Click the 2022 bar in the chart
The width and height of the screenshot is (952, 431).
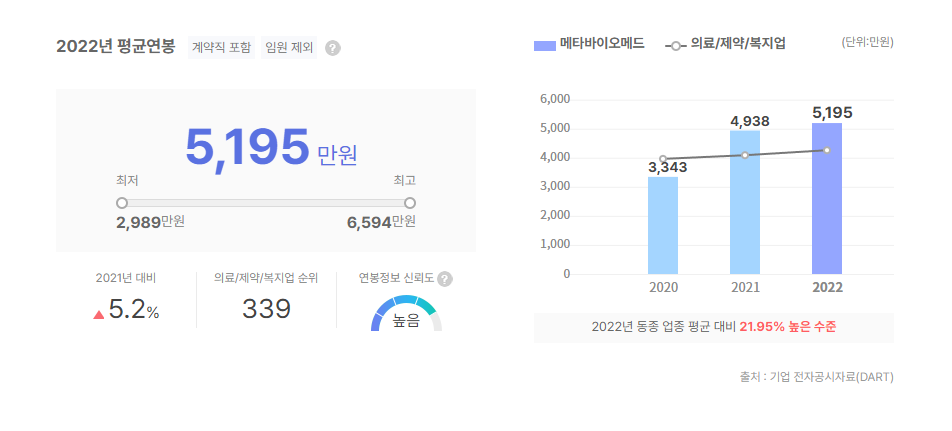point(827,199)
